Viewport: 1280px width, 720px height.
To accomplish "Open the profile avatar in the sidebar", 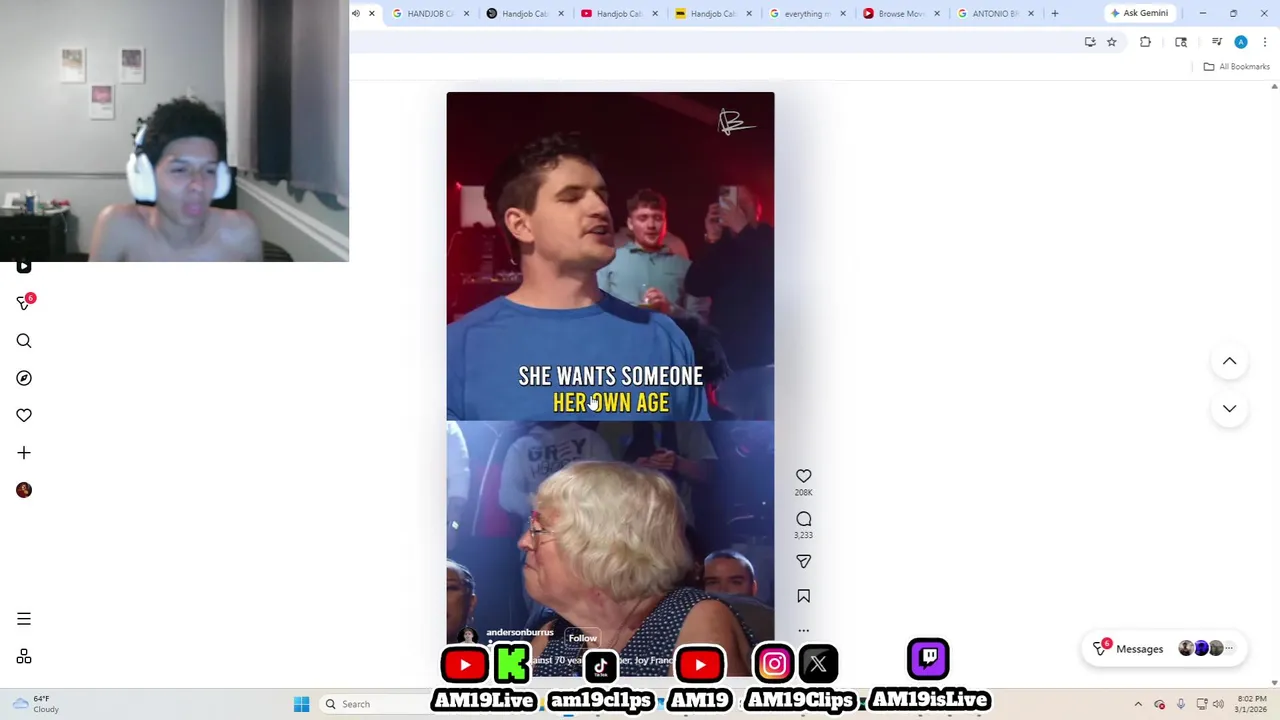I will (x=24, y=490).
